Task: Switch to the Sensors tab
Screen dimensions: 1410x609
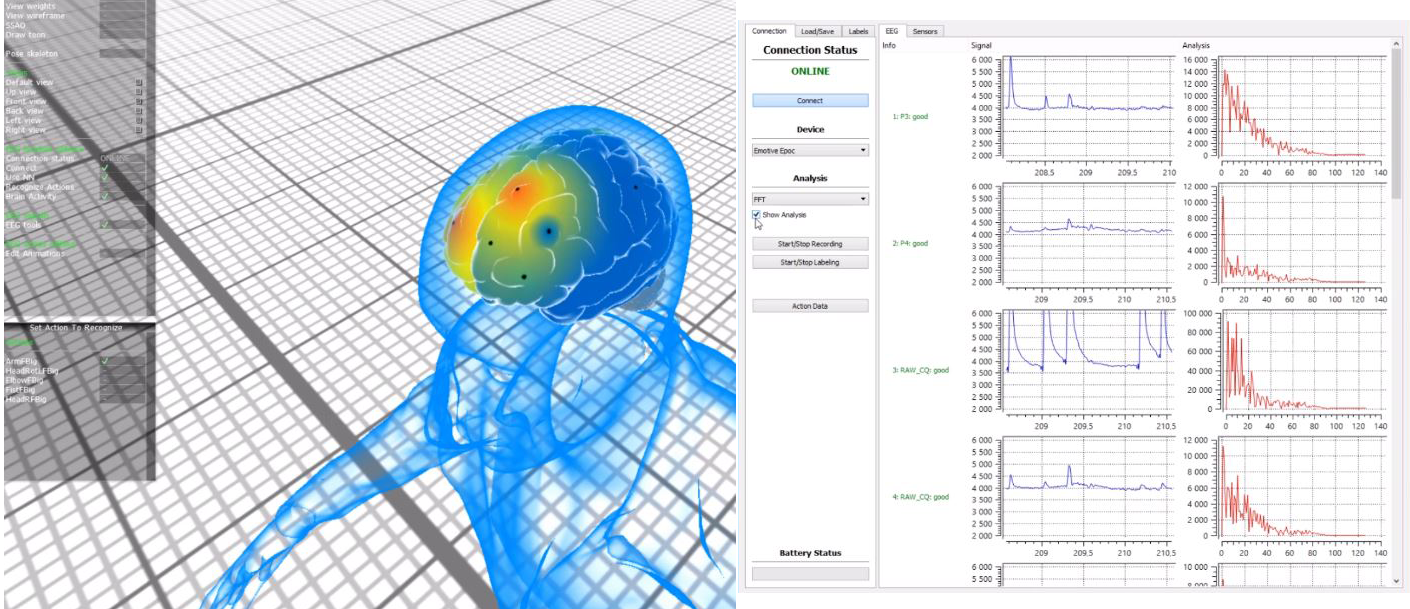Action: point(925,32)
